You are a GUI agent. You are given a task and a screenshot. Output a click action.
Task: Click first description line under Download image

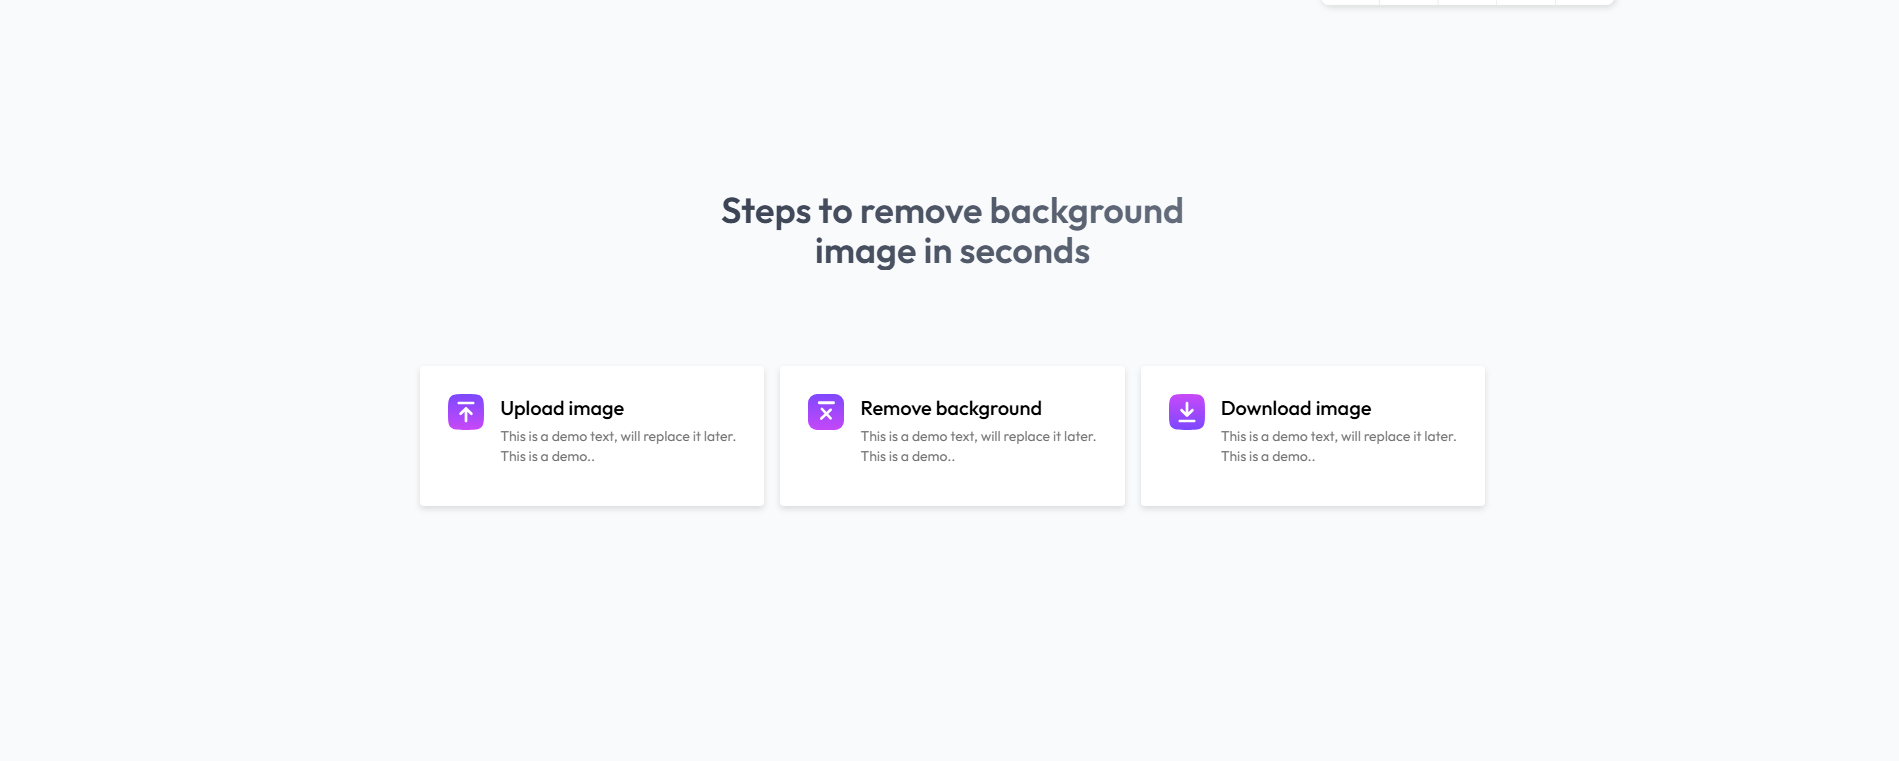tap(1337, 436)
